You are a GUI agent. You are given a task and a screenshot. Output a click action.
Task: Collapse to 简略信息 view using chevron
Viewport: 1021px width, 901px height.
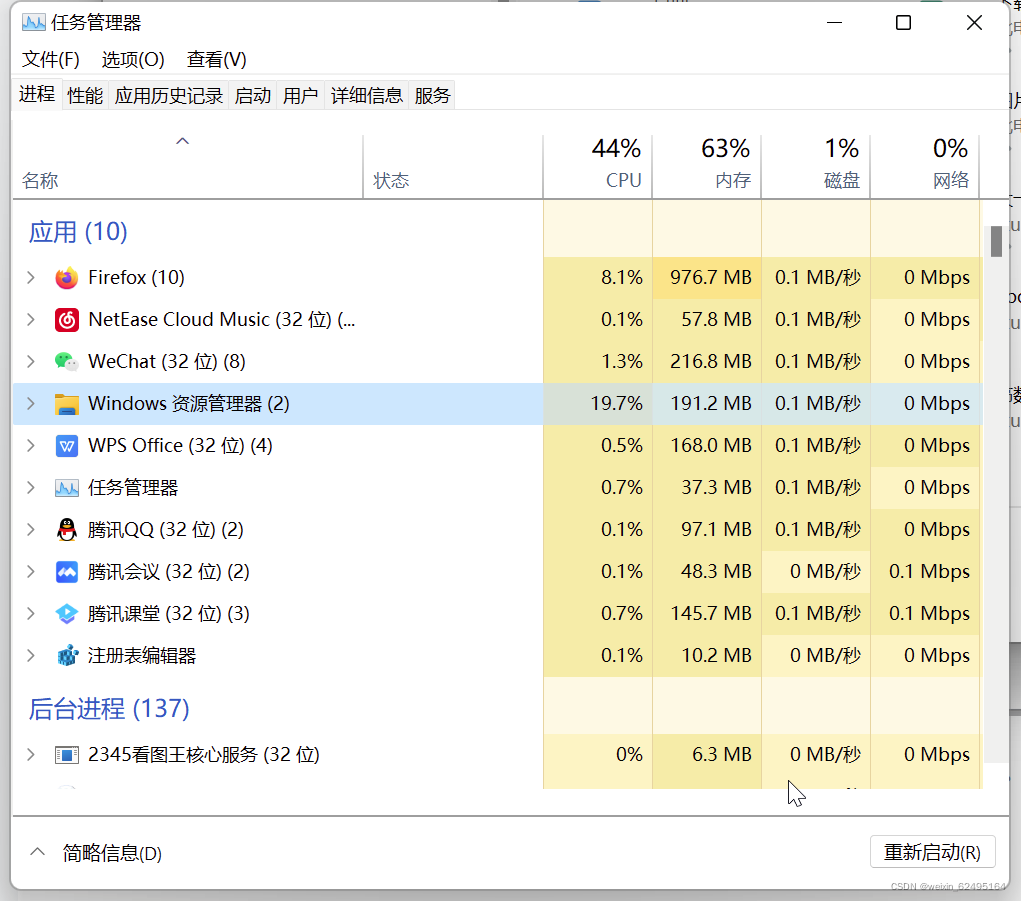(x=38, y=852)
